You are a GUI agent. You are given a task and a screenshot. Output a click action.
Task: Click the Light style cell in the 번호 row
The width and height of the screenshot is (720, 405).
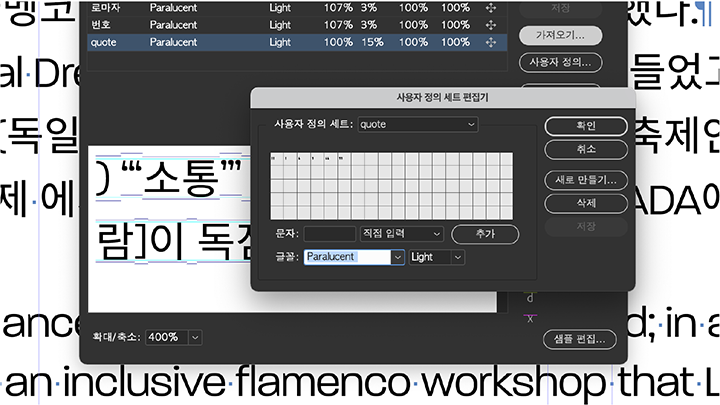coord(280,25)
